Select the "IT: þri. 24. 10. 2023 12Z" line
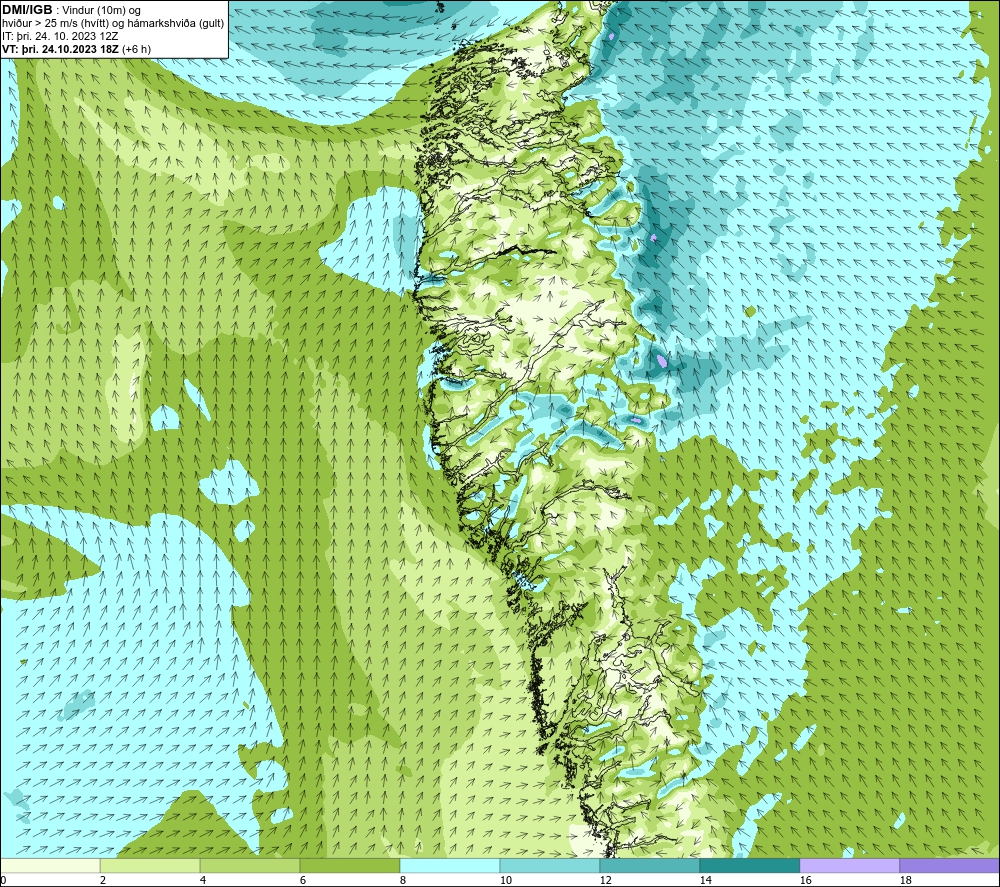The height and width of the screenshot is (887, 1000). [x=60, y=36]
